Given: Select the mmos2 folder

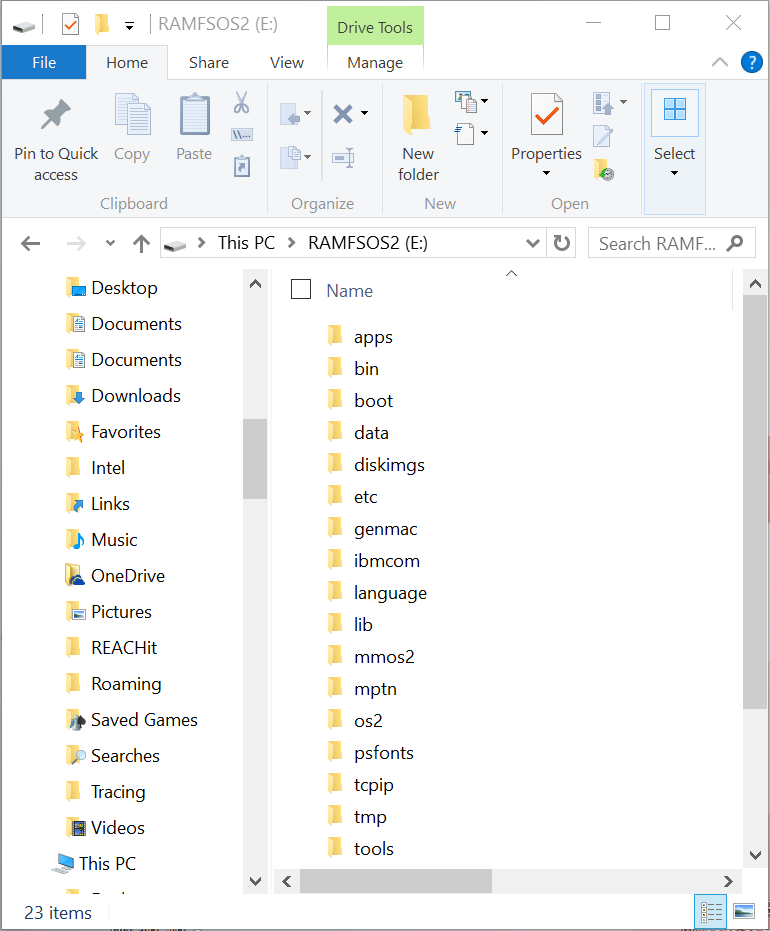Looking at the screenshot, I should pos(384,657).
